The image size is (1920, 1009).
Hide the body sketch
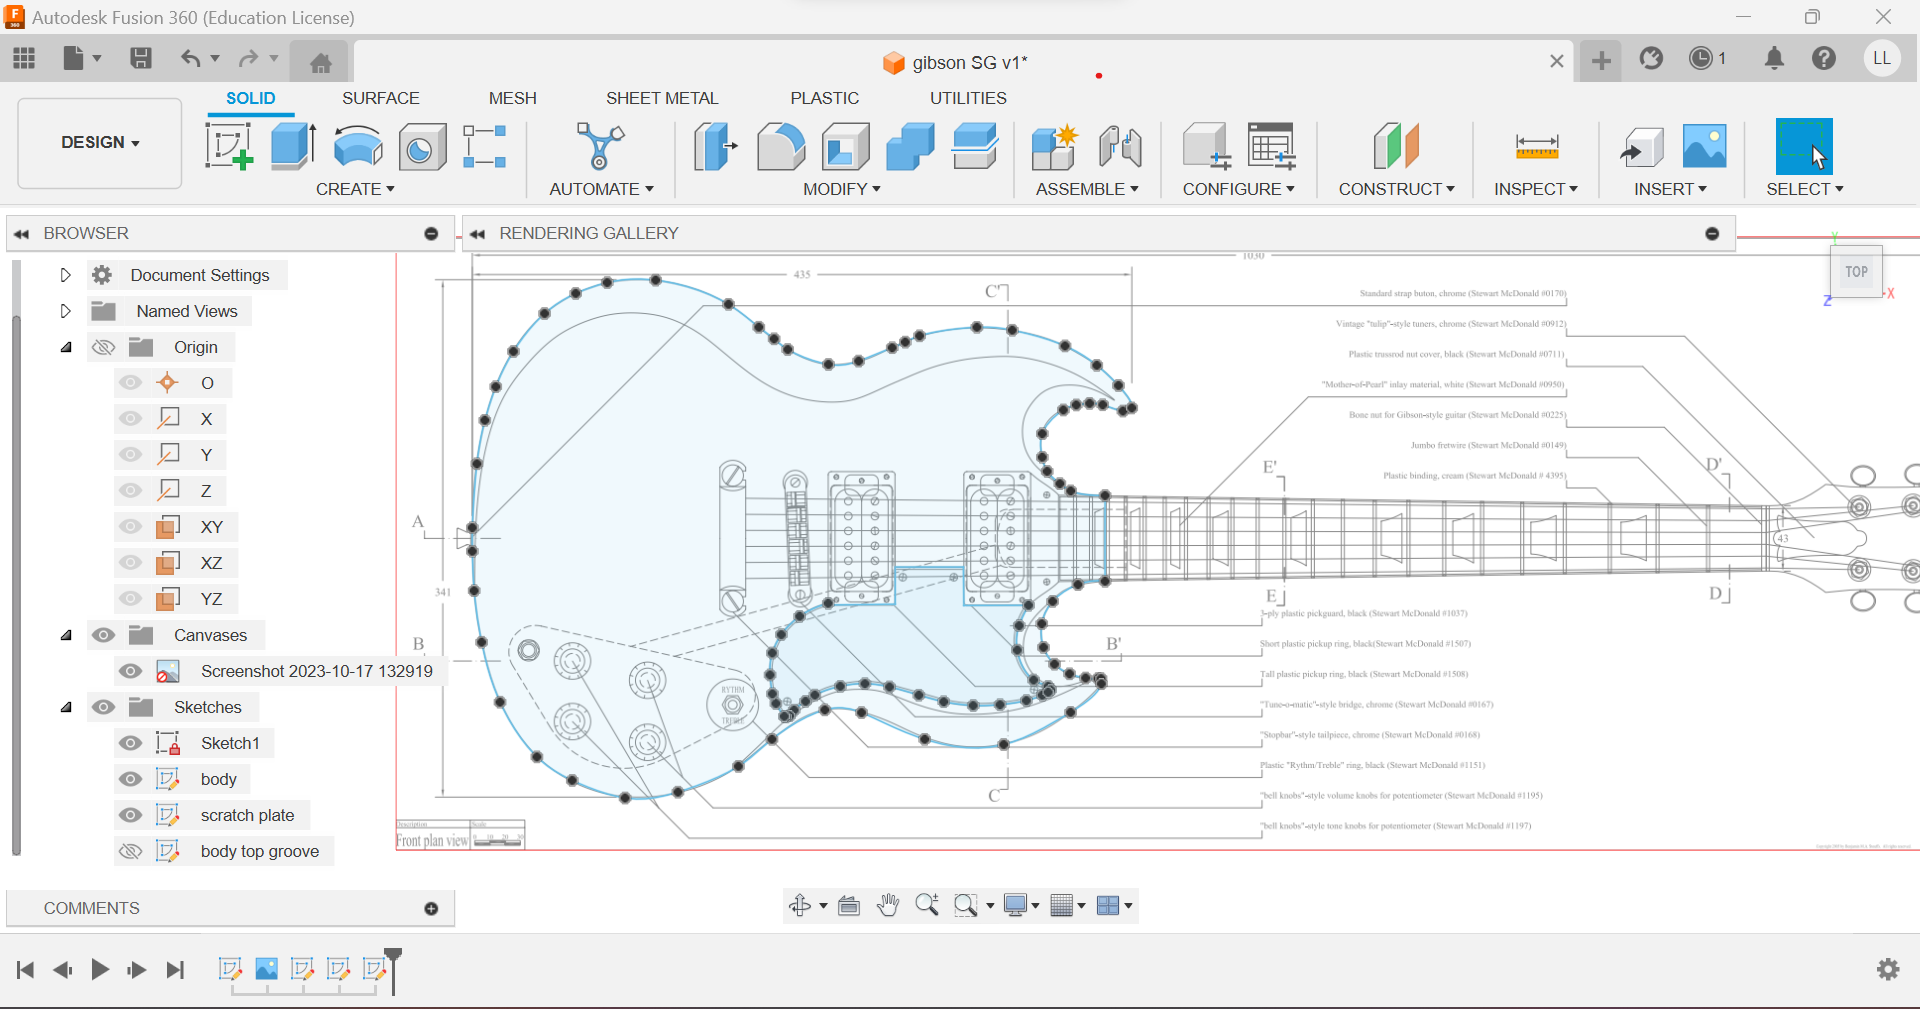pos(131,779)
